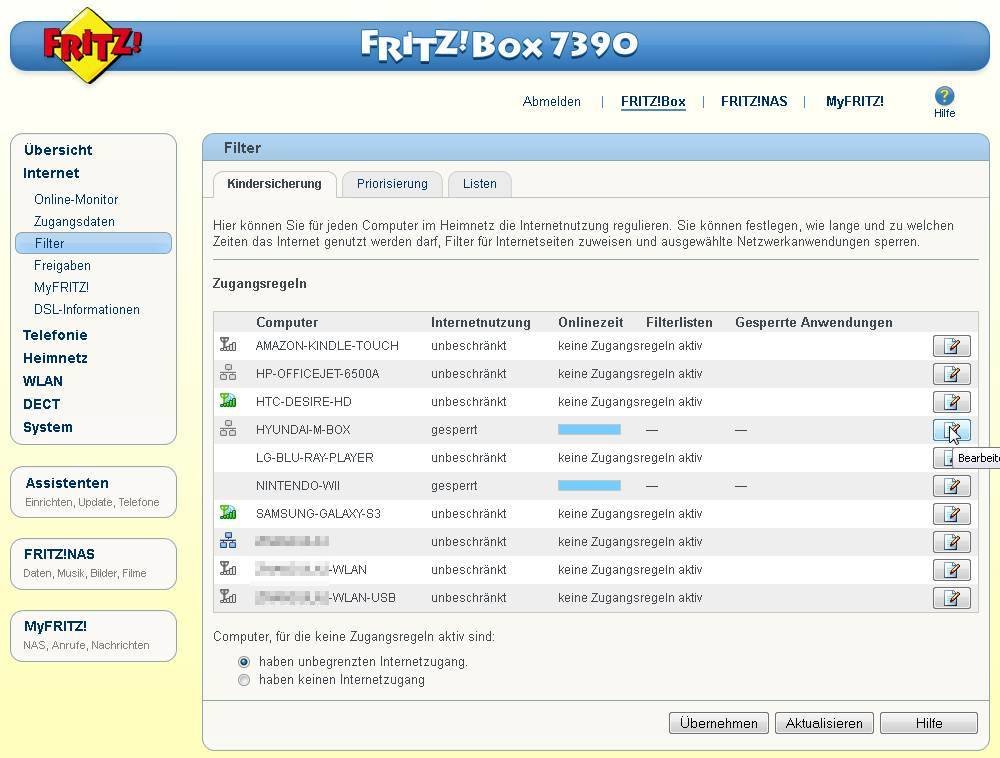
Task: Open Zugangsdaten in sidebar
Action: coord(74,222)
